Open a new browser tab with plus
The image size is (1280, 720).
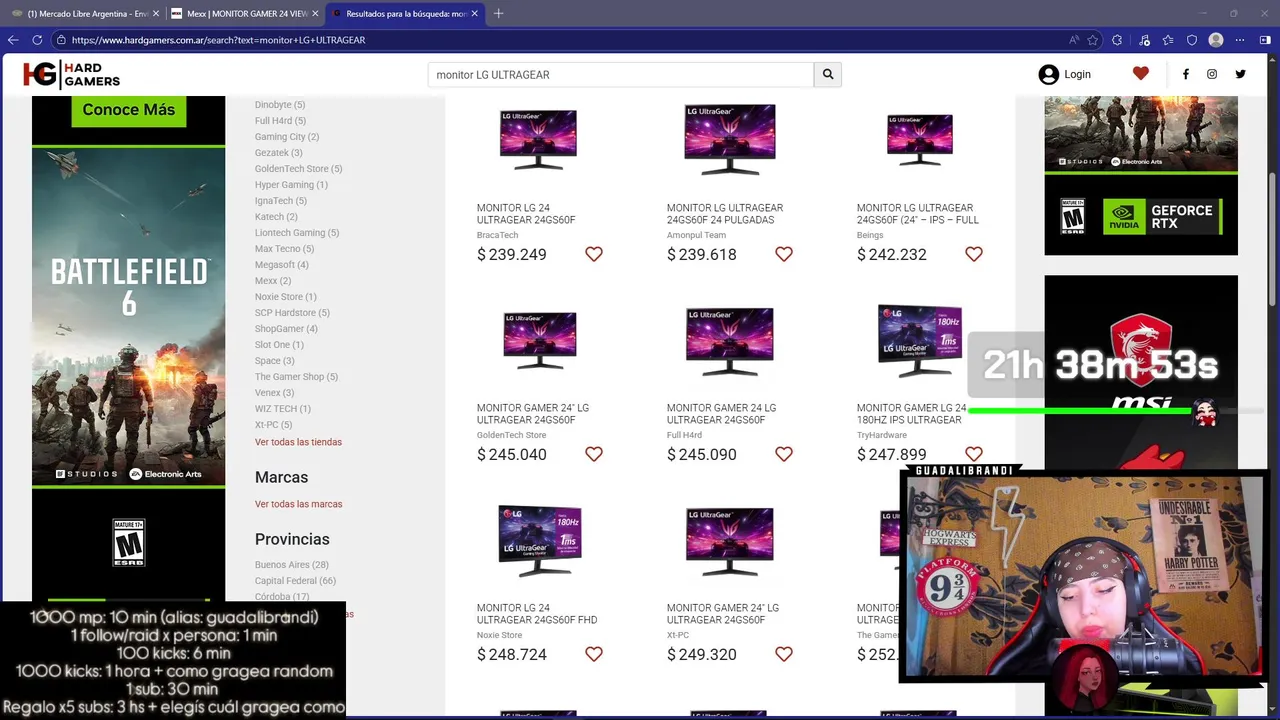click(498, 13)
